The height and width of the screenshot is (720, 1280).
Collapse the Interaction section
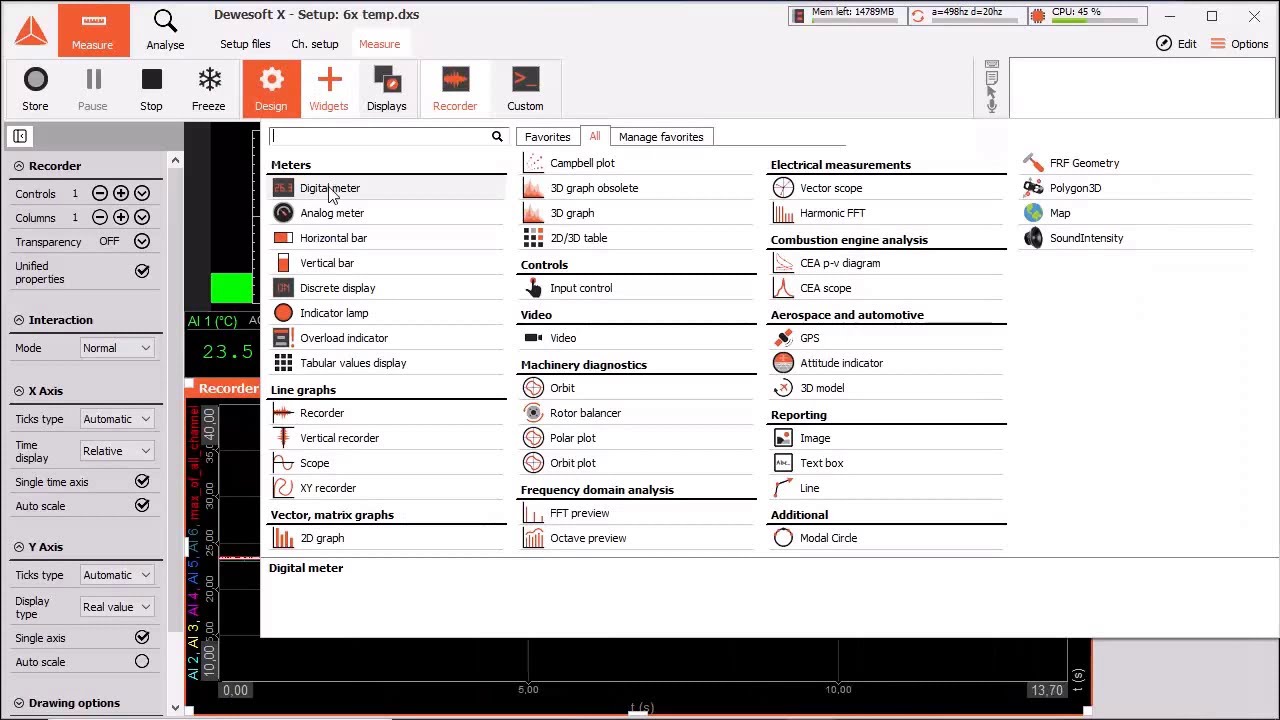19,320
